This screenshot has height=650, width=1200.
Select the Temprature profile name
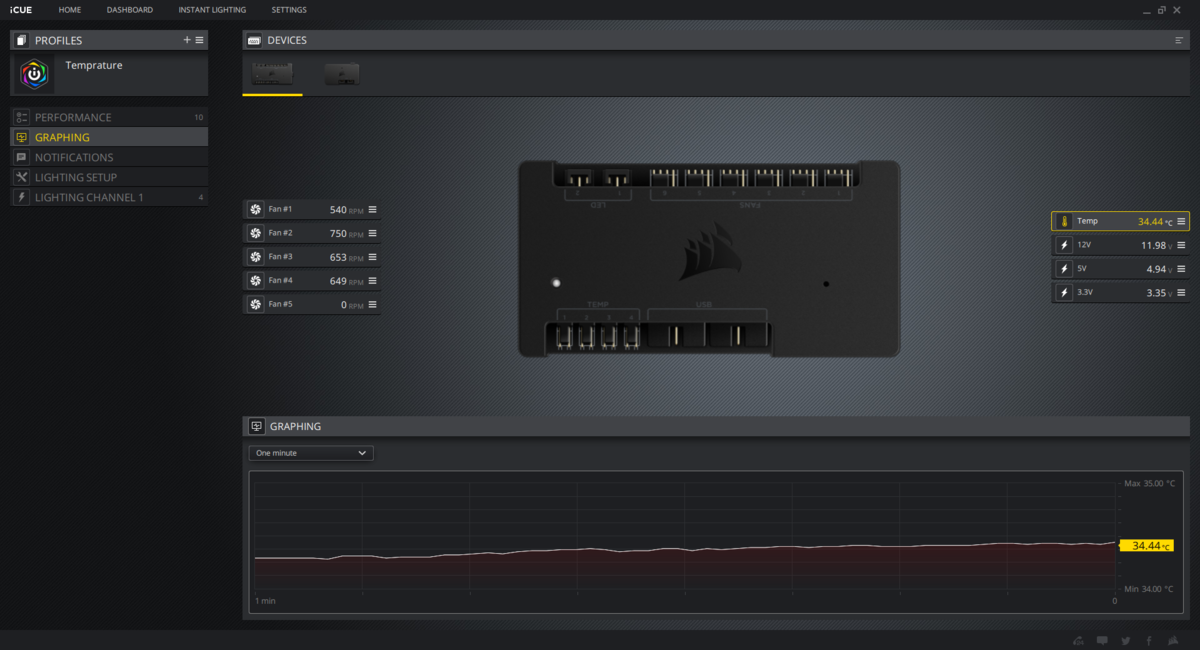point(94,65)
